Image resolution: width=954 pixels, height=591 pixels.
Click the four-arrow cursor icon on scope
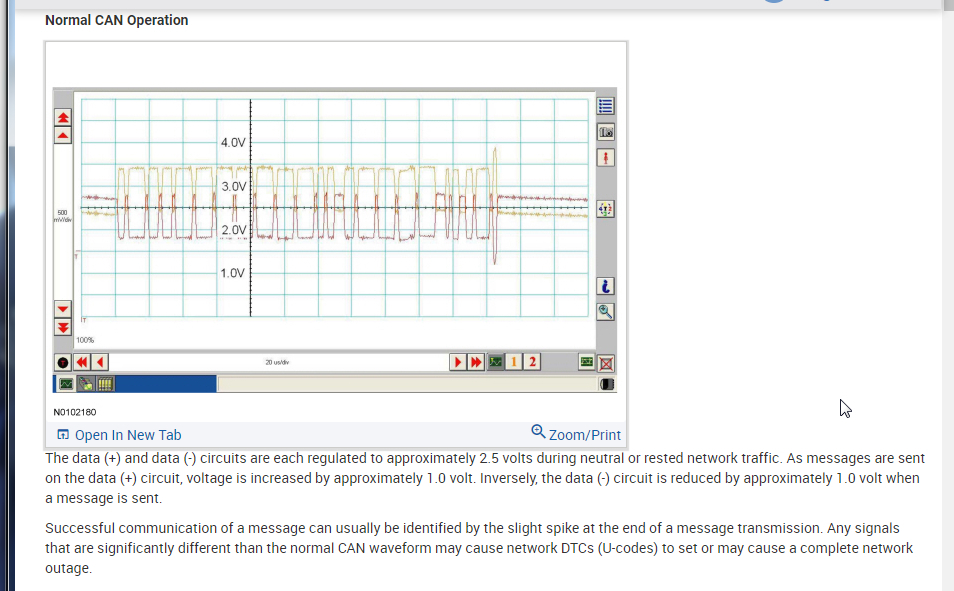(x=605, y=209)
